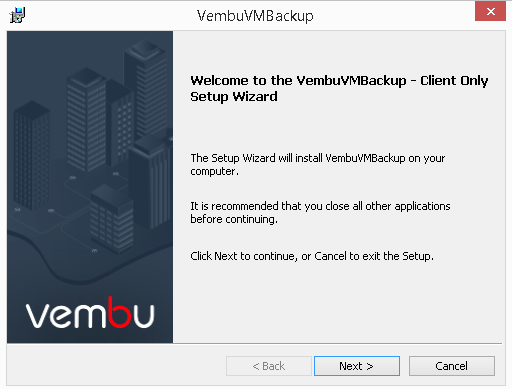Screen dimensions: 512x389
Task: Click the striped-window tower in the banner
Action: [87, 118]
